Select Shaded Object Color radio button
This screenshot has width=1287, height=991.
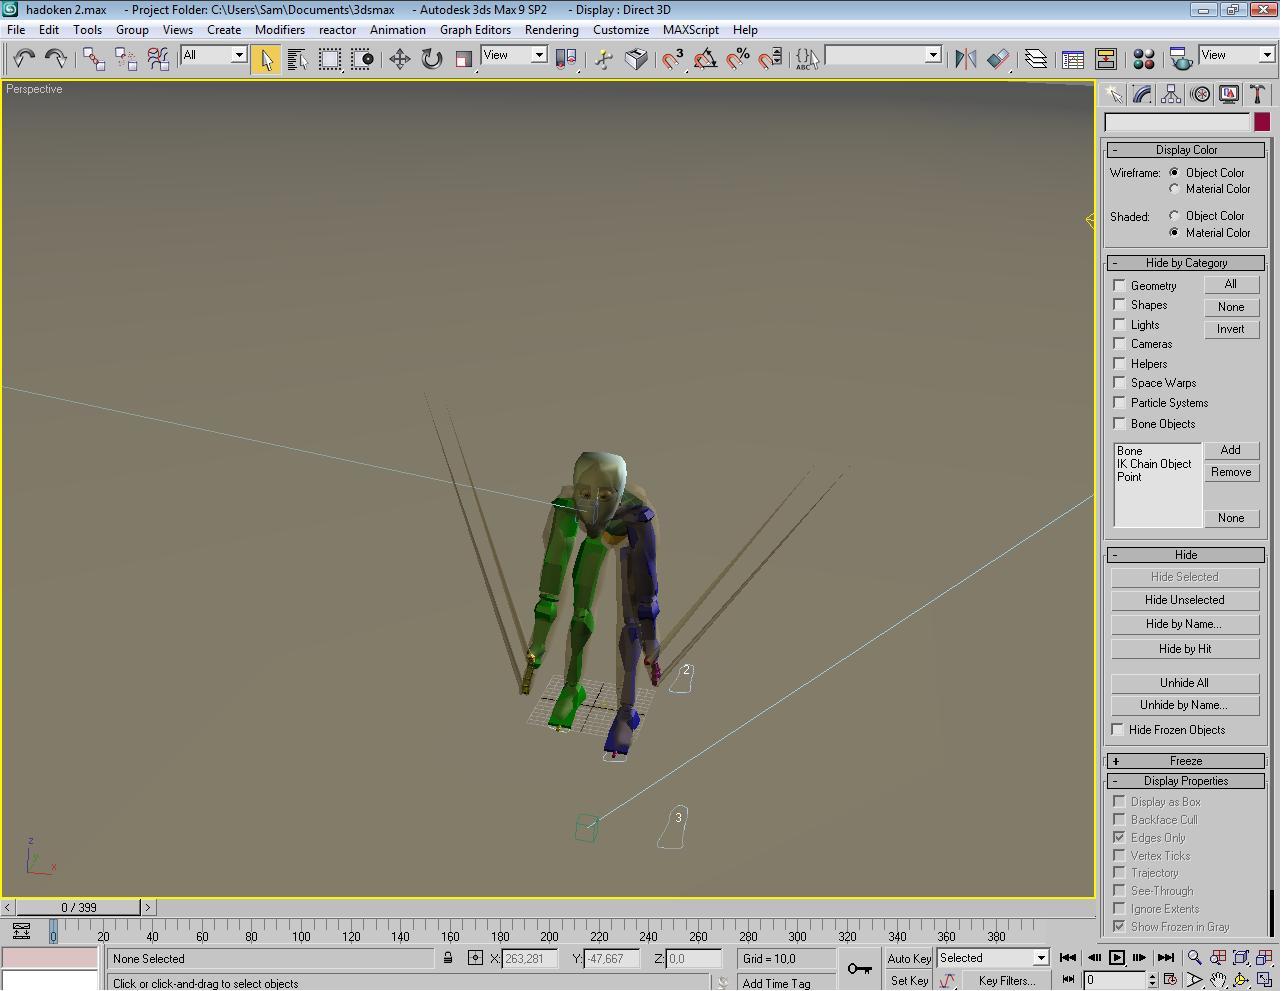(1175, 216)
